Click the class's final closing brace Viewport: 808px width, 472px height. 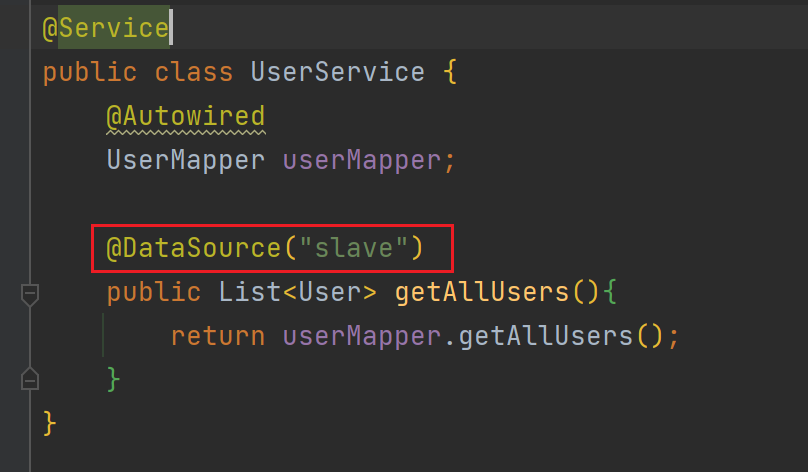point(50,423)
